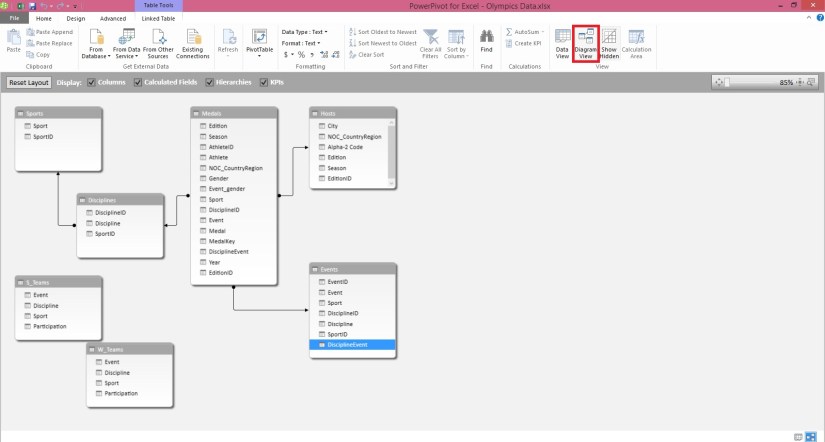
Task: Collapse the ribbon with the chevron
Action: 809,18
